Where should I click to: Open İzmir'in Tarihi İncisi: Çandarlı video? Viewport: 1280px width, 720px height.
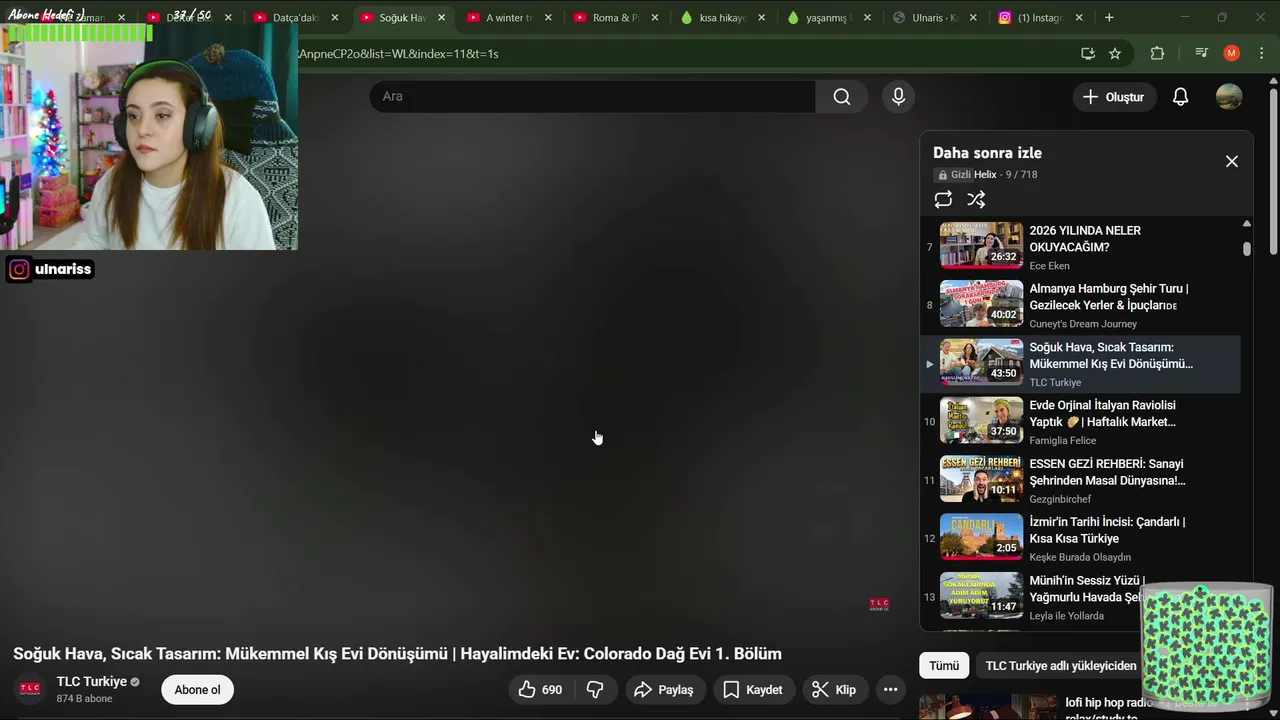[x=1107, y=530]
